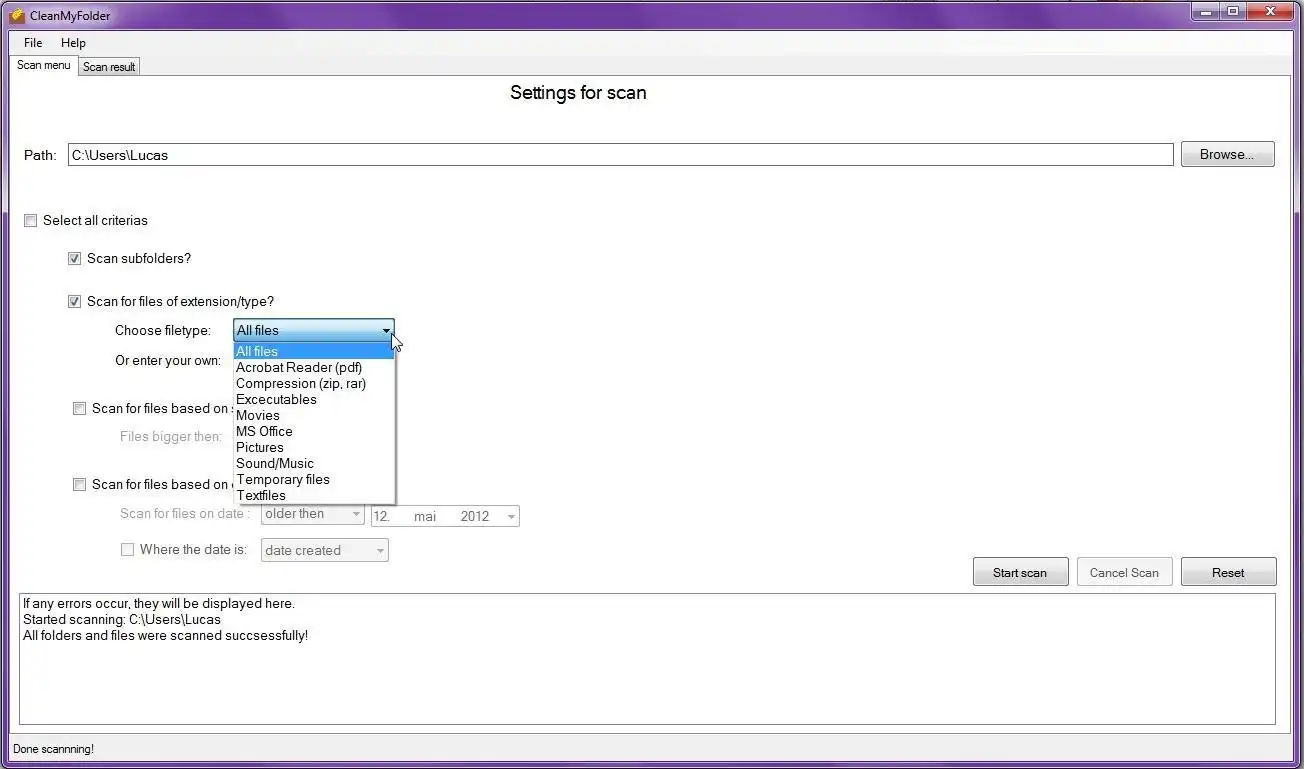The height and width of the screenshot is (769, 1304).
Task: Toggle Select all criterias checkbox
Action: (x=31, y=220)
